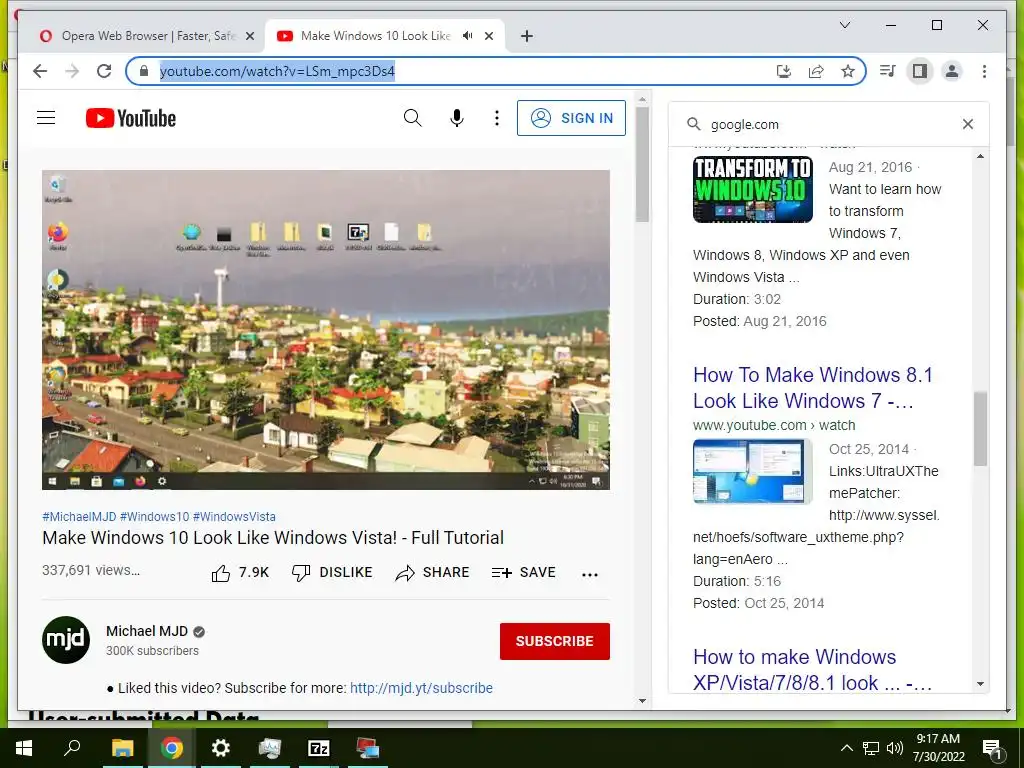Open the taskbar clock and date
Image resolution: width=1024 pixels, height=768 pixels.
pyautogui.click(x=938, y=748)
